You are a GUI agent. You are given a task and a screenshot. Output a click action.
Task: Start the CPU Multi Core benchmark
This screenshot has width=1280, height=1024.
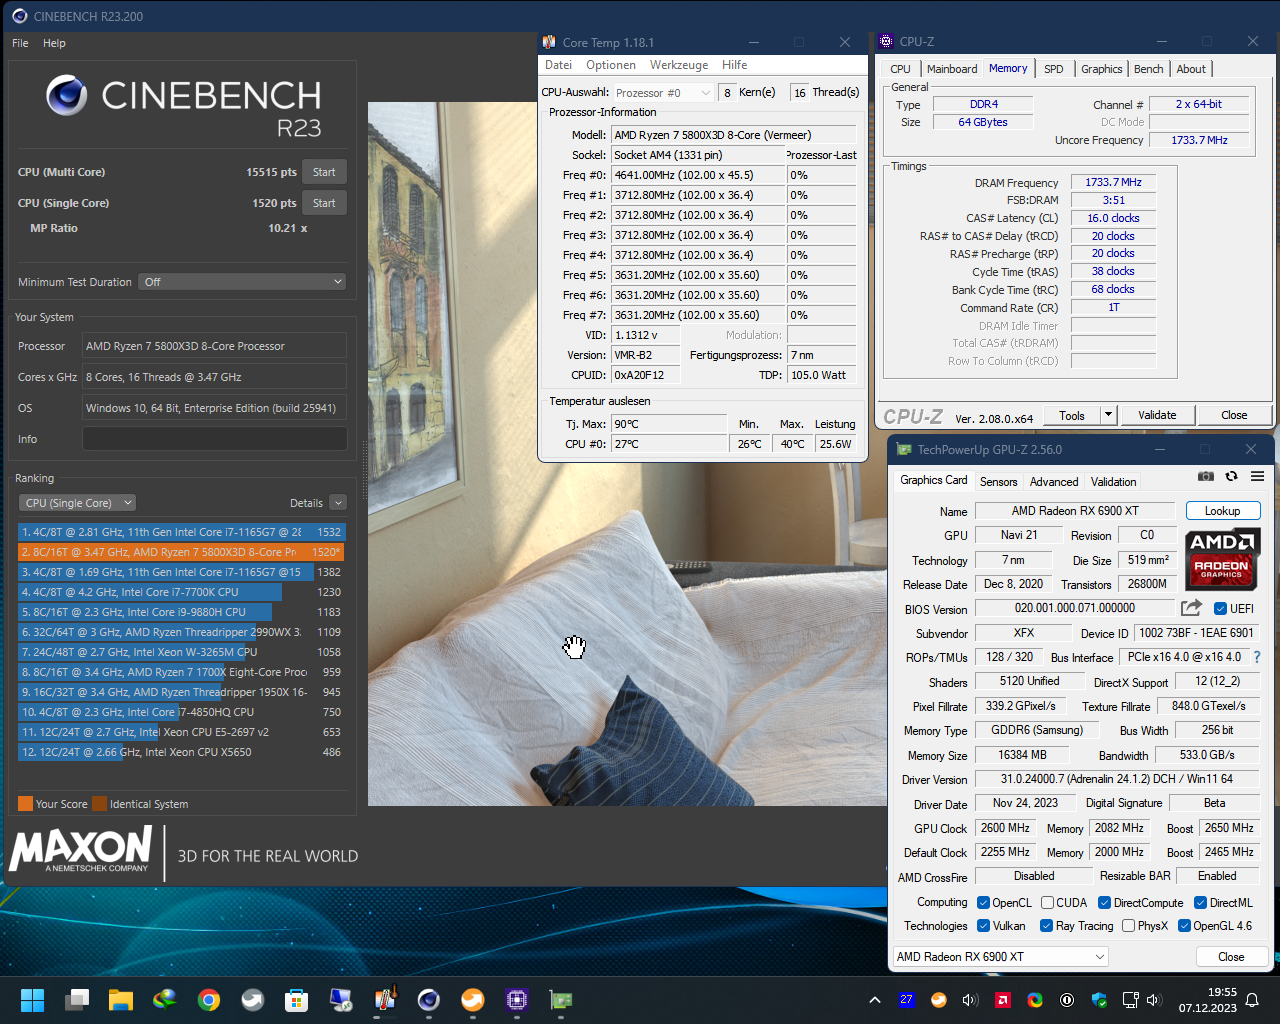(x=324, y=172)
